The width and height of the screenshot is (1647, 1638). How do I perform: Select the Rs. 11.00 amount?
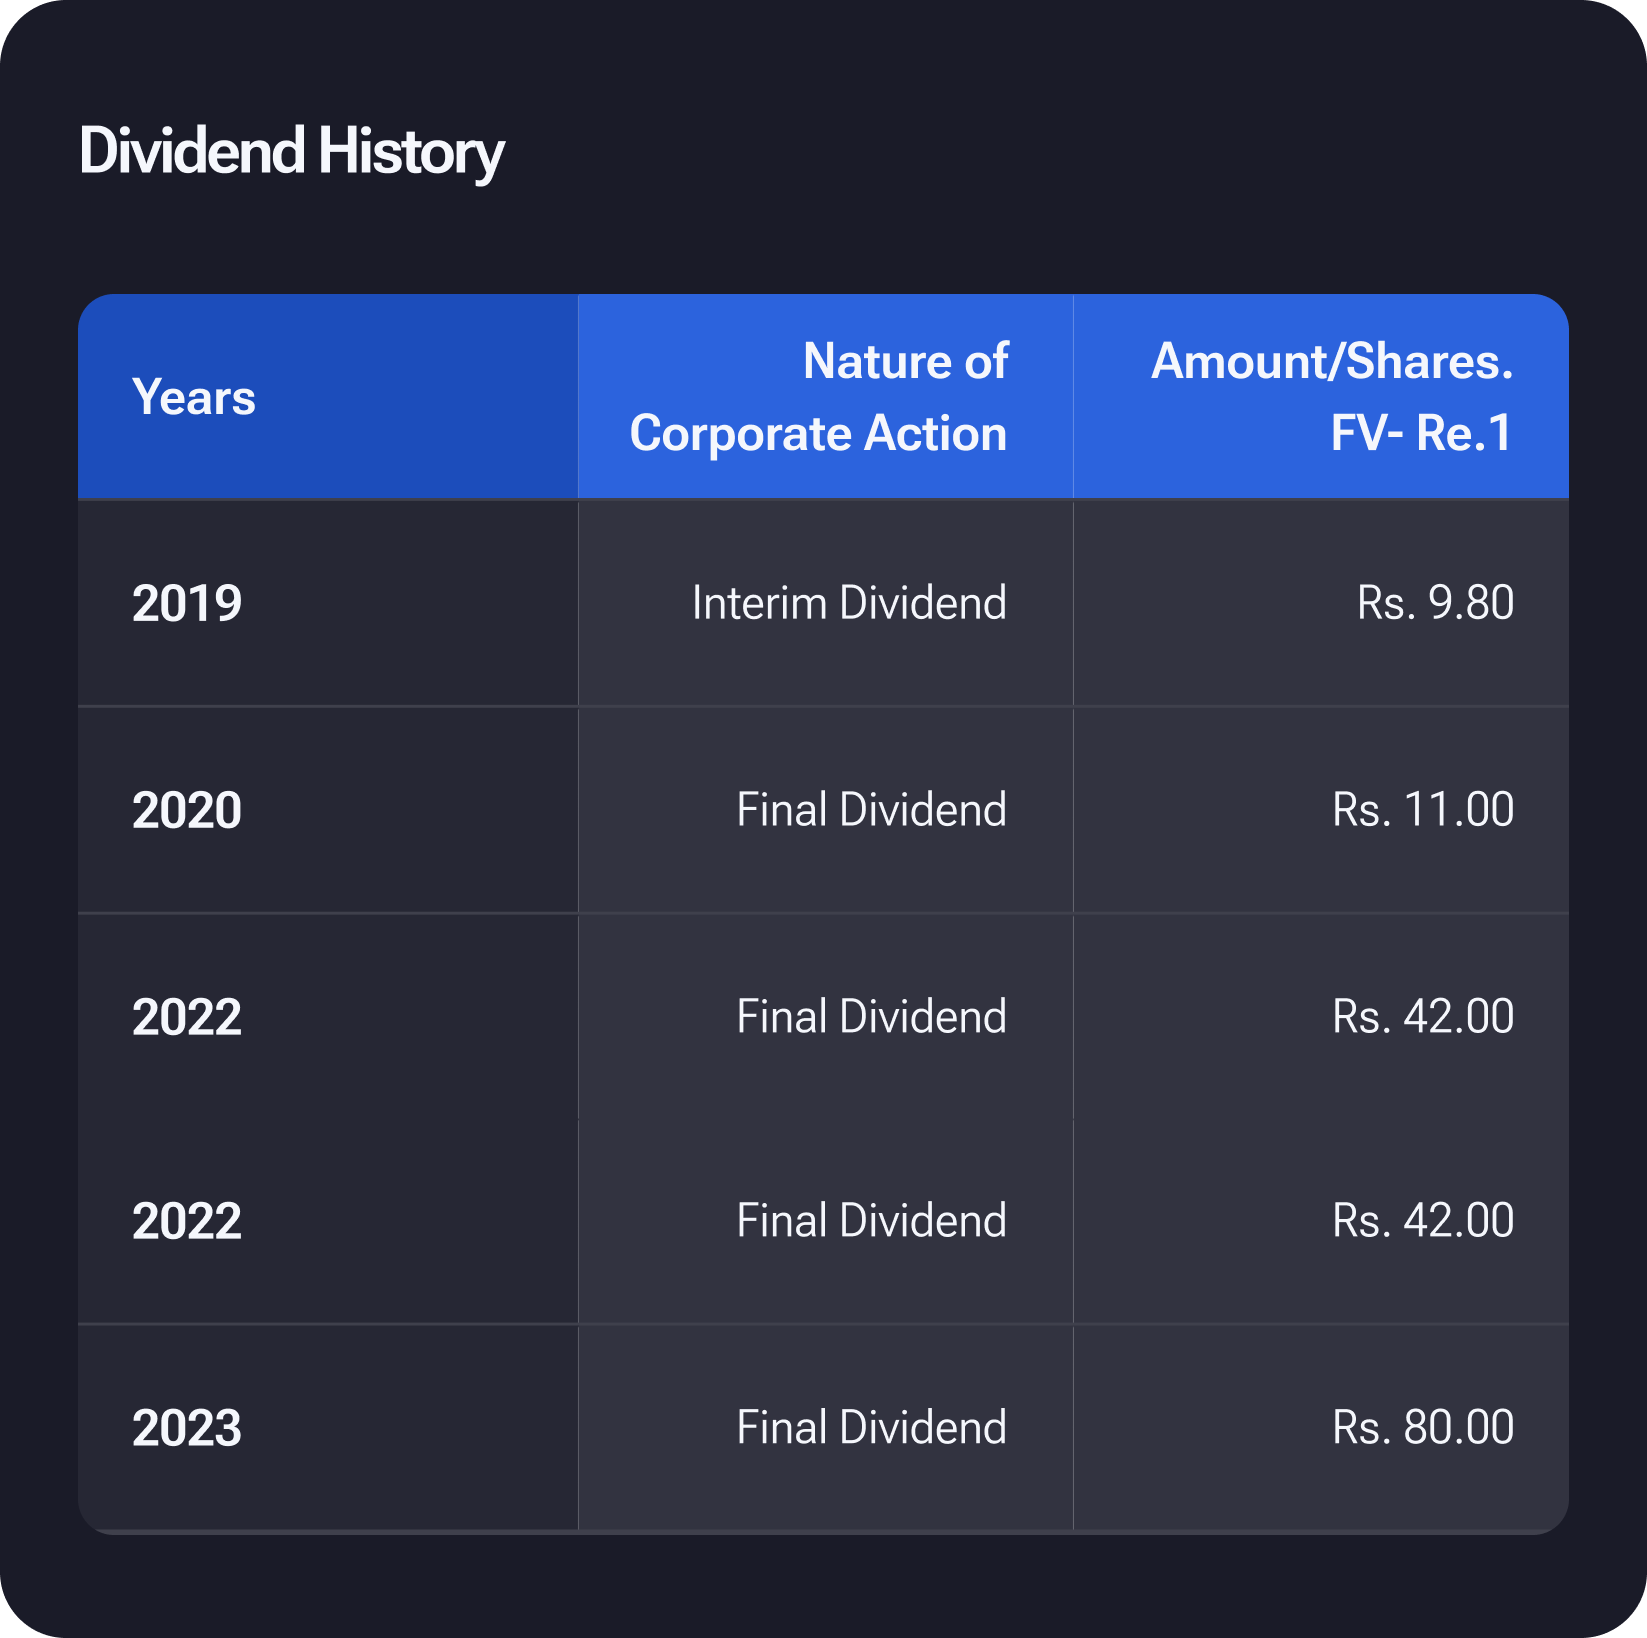point(1422,810)
